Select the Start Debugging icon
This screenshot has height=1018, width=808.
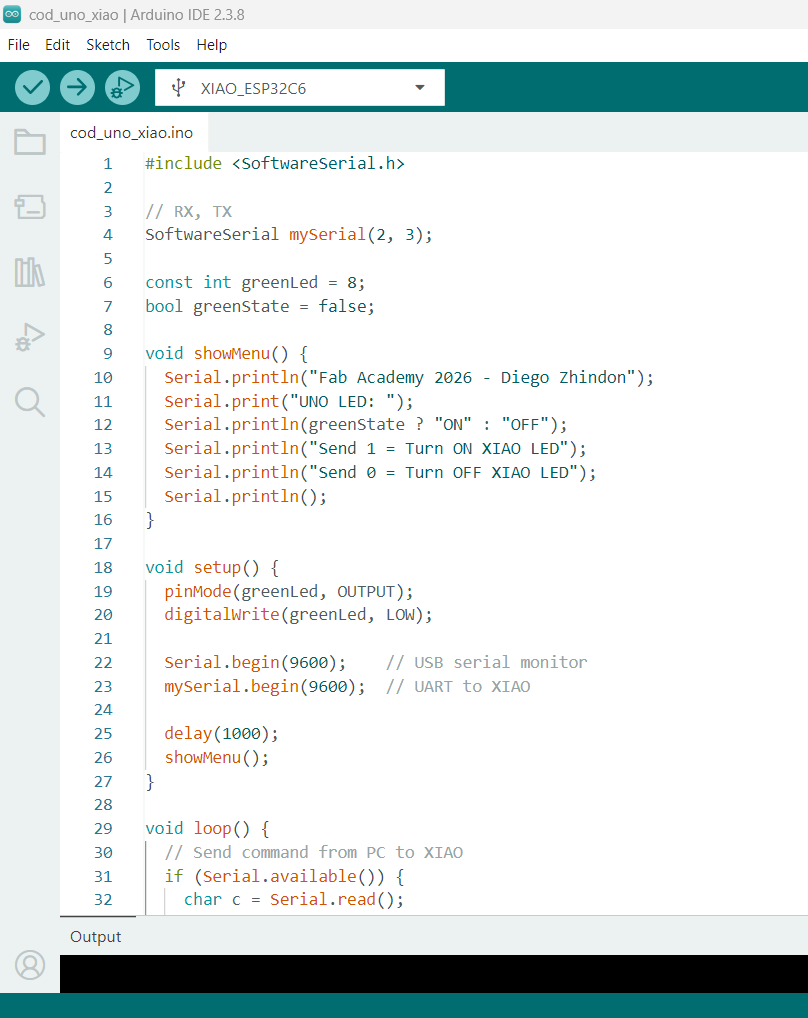point(122,87)
